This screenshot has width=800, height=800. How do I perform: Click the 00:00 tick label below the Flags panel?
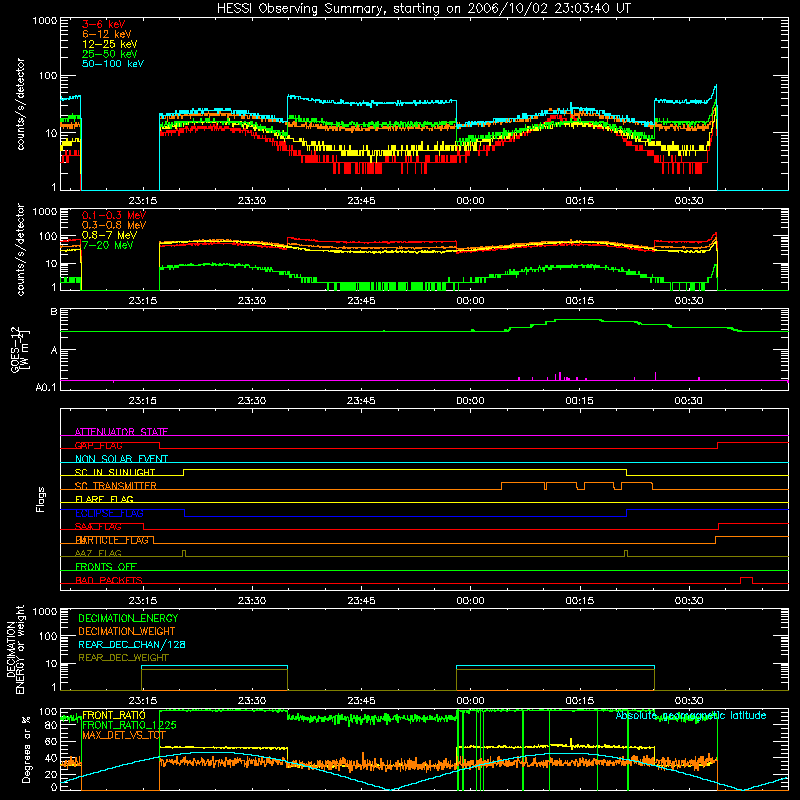[x=470, y=601]
